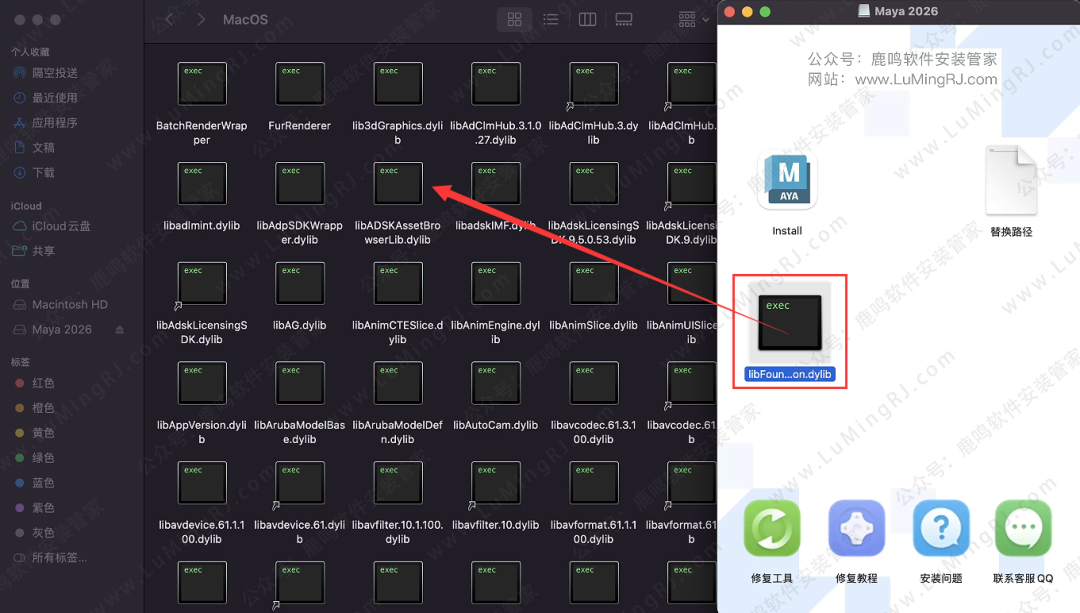Switch Finder to column view
The width and height of the screenshot is (1080, 613).
tap(587, 19)
